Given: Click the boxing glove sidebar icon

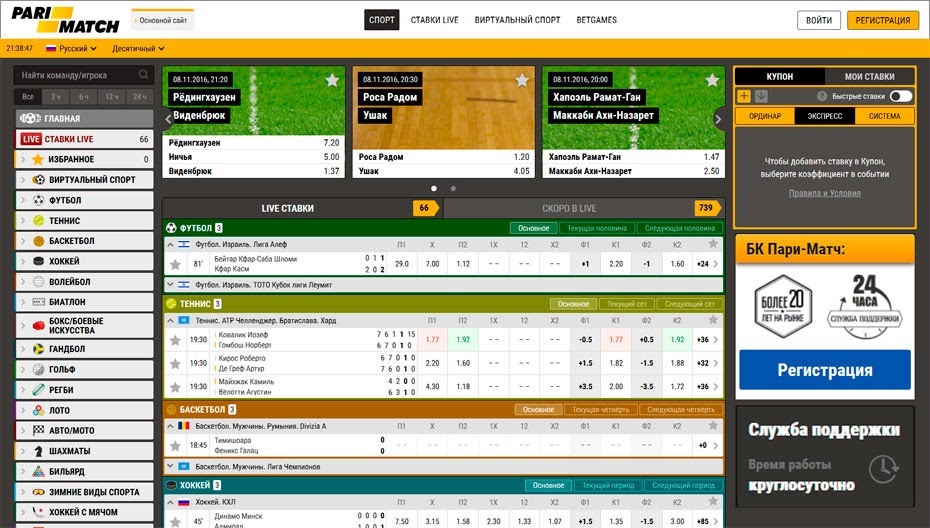Looking at the screenshot, I should click(39, 325).
